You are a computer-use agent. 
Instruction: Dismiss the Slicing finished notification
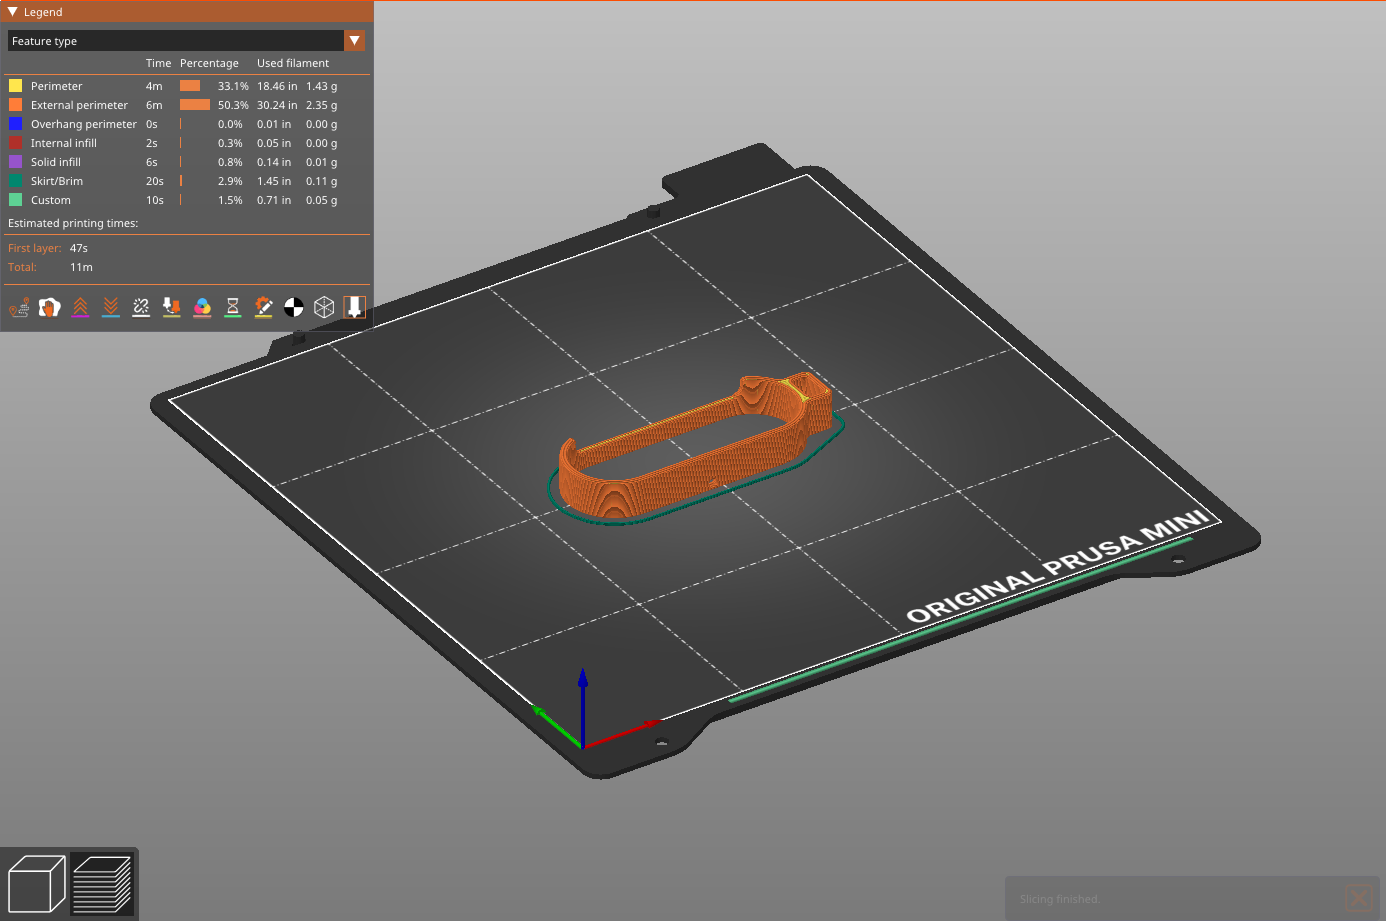click(x=1358, y=898)
